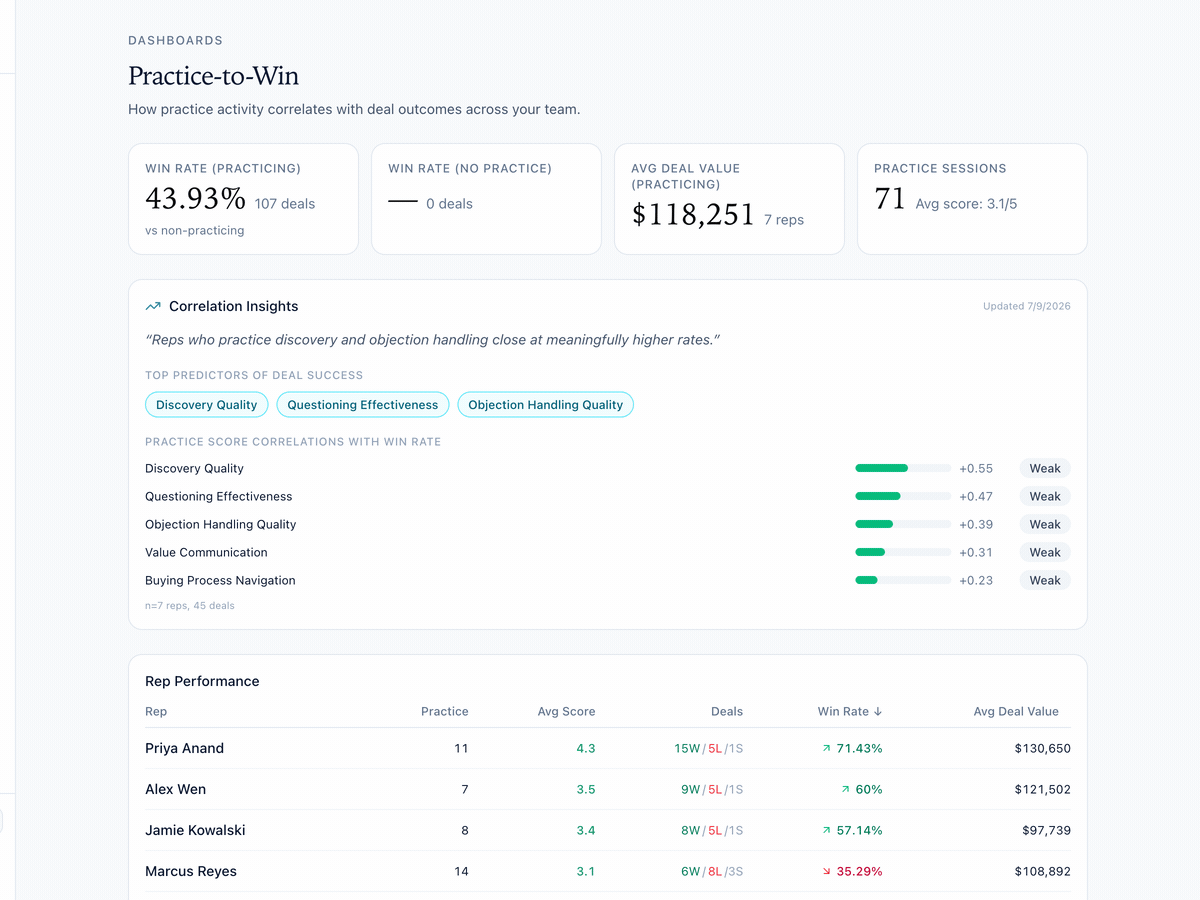Screen dimensions: 1200x900
Task: Open the Win Rate (No Practice) card
Action: 486,199
